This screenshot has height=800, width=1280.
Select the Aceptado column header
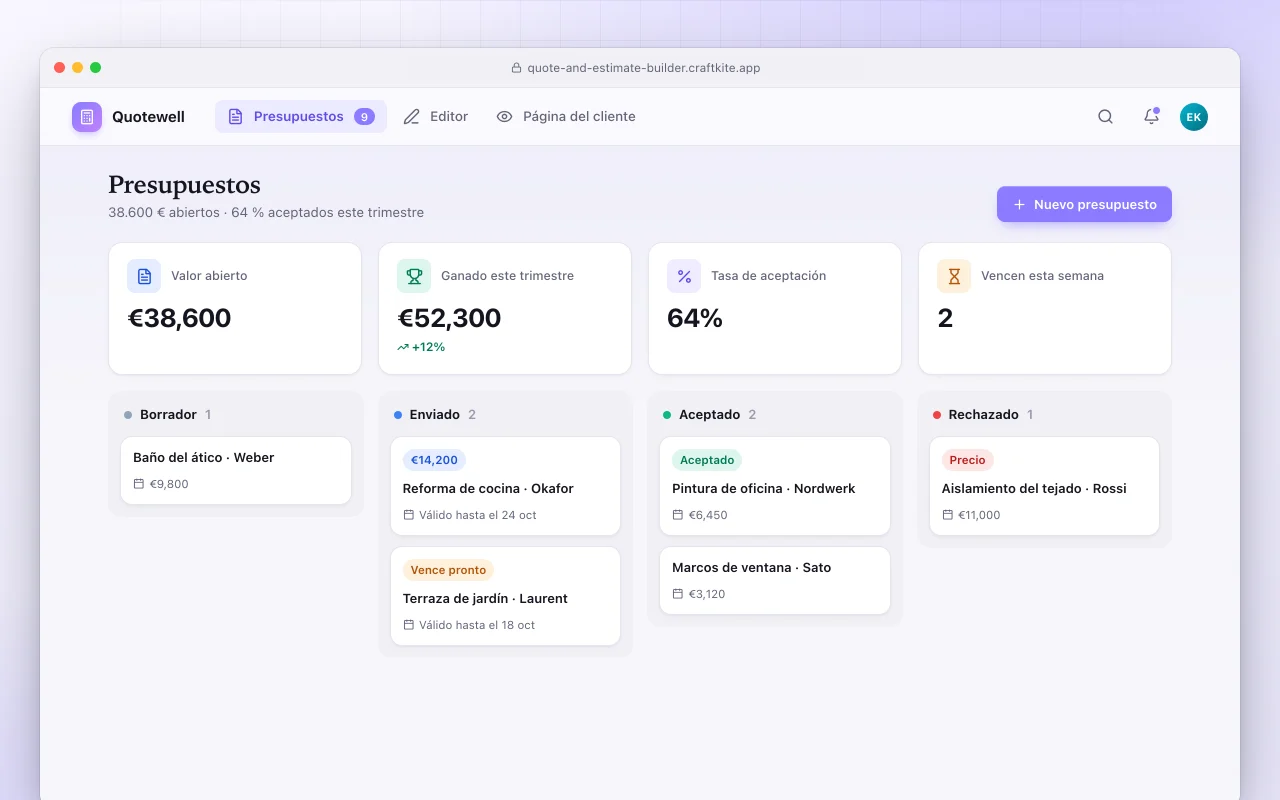[x=709, y=415]
